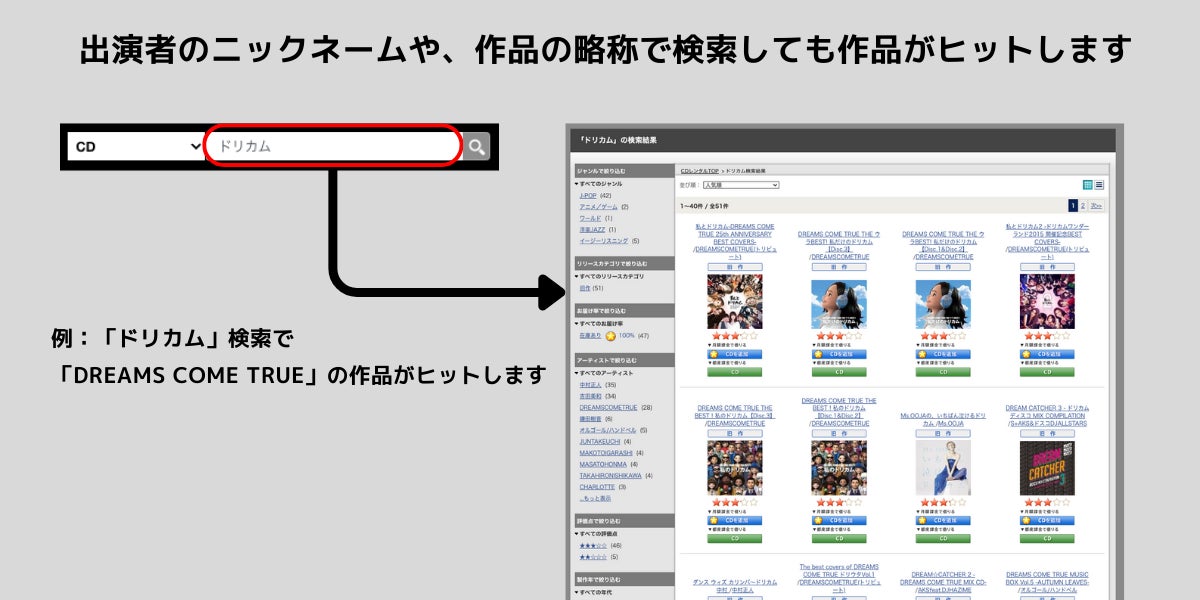Open the 人気順 sort order dropdown

tap(741, 185)
